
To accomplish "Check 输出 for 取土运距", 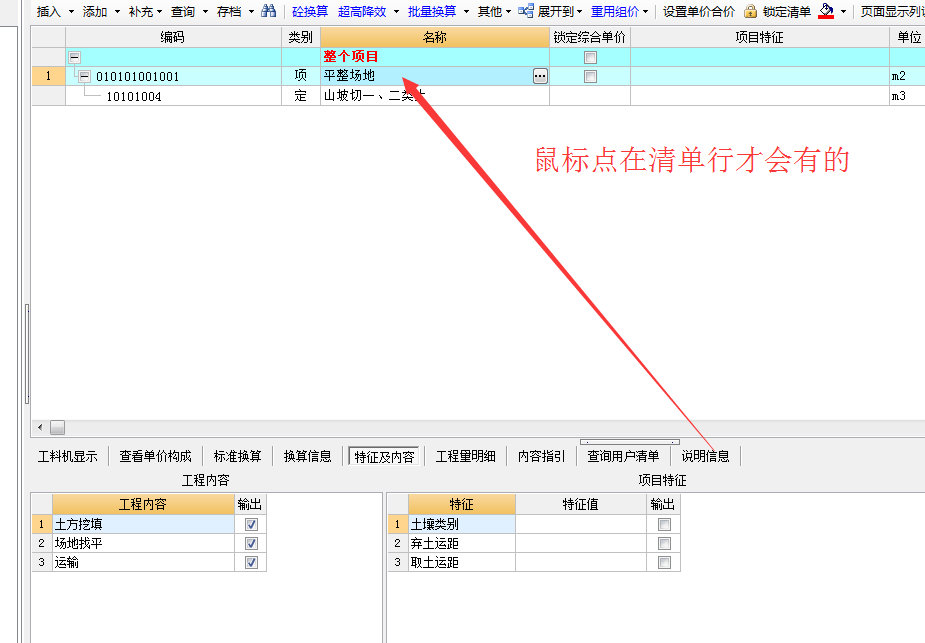I will [664, 562].
